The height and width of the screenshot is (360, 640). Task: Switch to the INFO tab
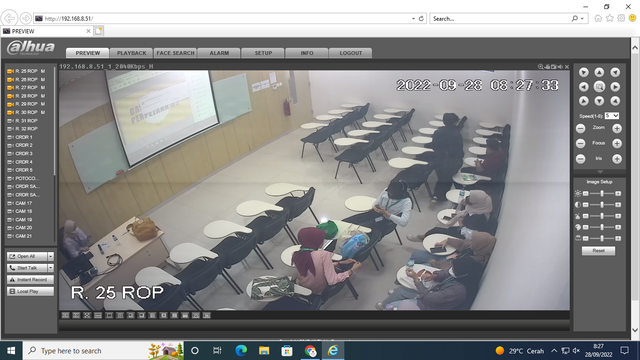[x=307, y=53]
